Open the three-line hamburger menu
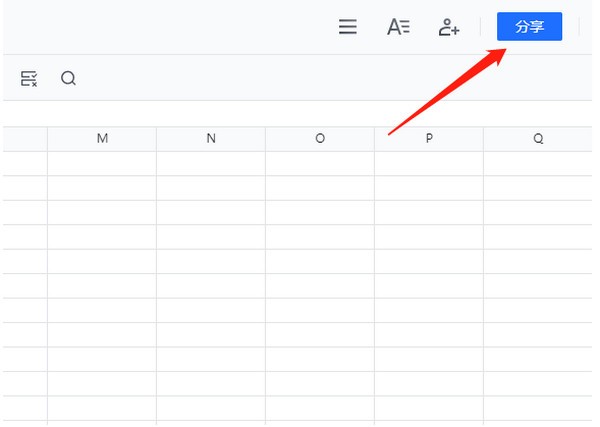 click(x=348, y=27)
